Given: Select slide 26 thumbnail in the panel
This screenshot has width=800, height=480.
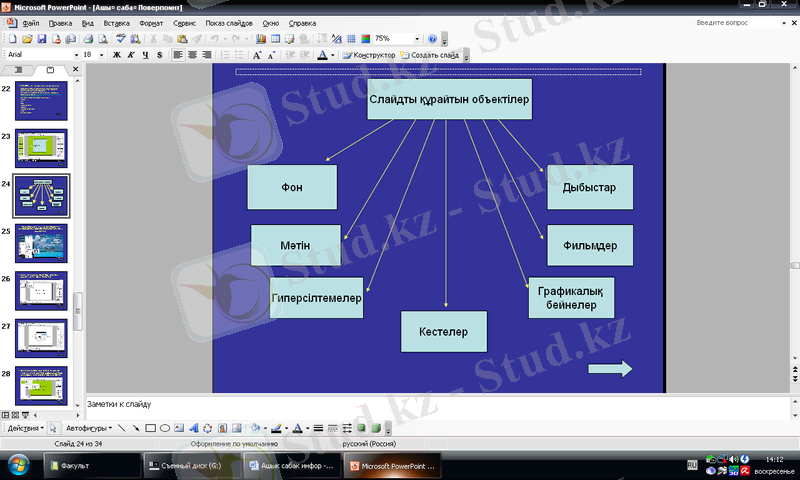Looking at the screenshot, I should pos(41,290).
